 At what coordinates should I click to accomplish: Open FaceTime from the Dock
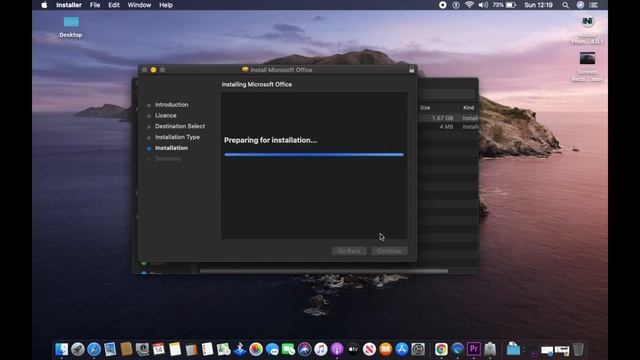coord(288,349)
